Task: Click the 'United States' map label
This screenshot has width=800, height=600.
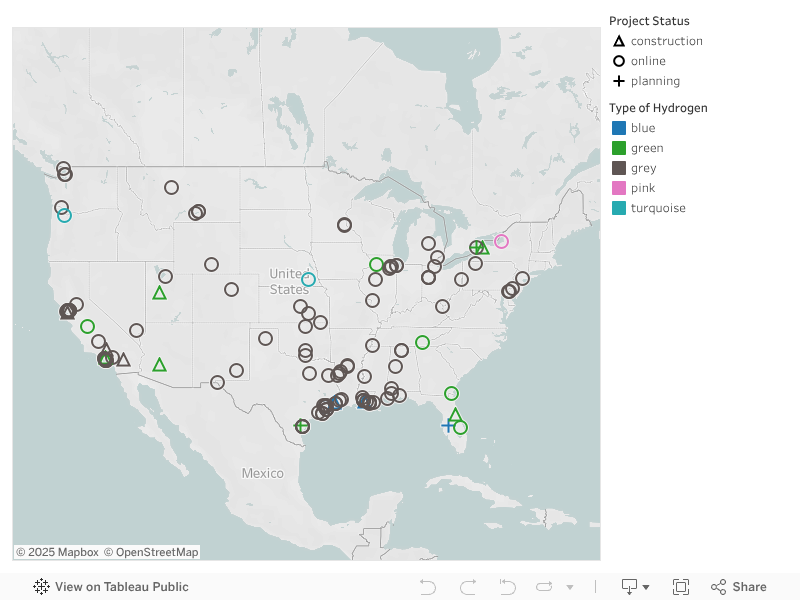Action: coord(289,282)
